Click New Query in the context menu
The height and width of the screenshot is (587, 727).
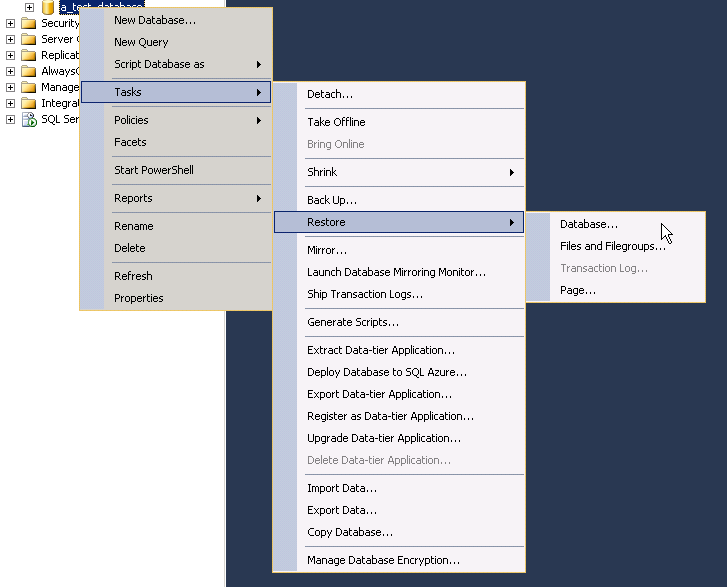[141, 42]
